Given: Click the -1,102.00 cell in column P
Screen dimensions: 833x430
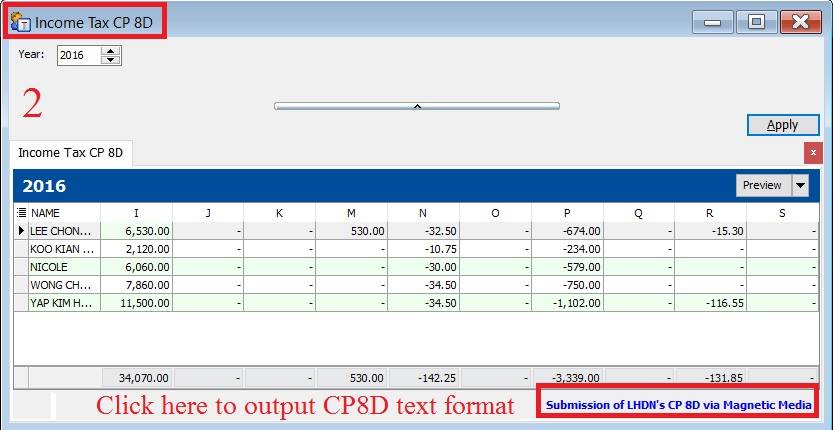Looking at the screenshot, I should tap(567, 303).
